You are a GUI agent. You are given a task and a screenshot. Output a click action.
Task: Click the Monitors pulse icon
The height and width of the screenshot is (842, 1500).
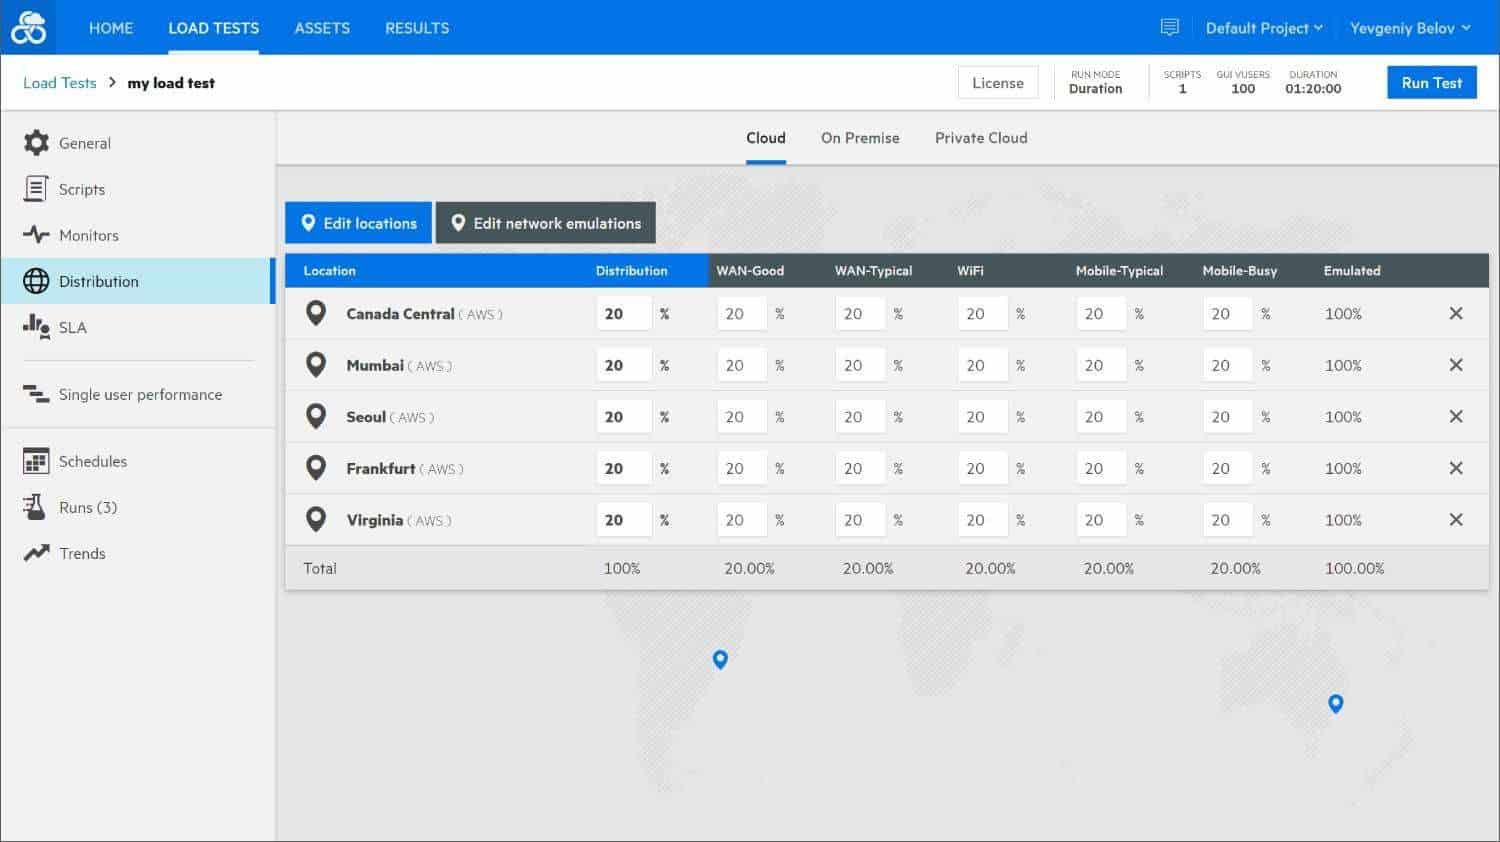point(36,235)
